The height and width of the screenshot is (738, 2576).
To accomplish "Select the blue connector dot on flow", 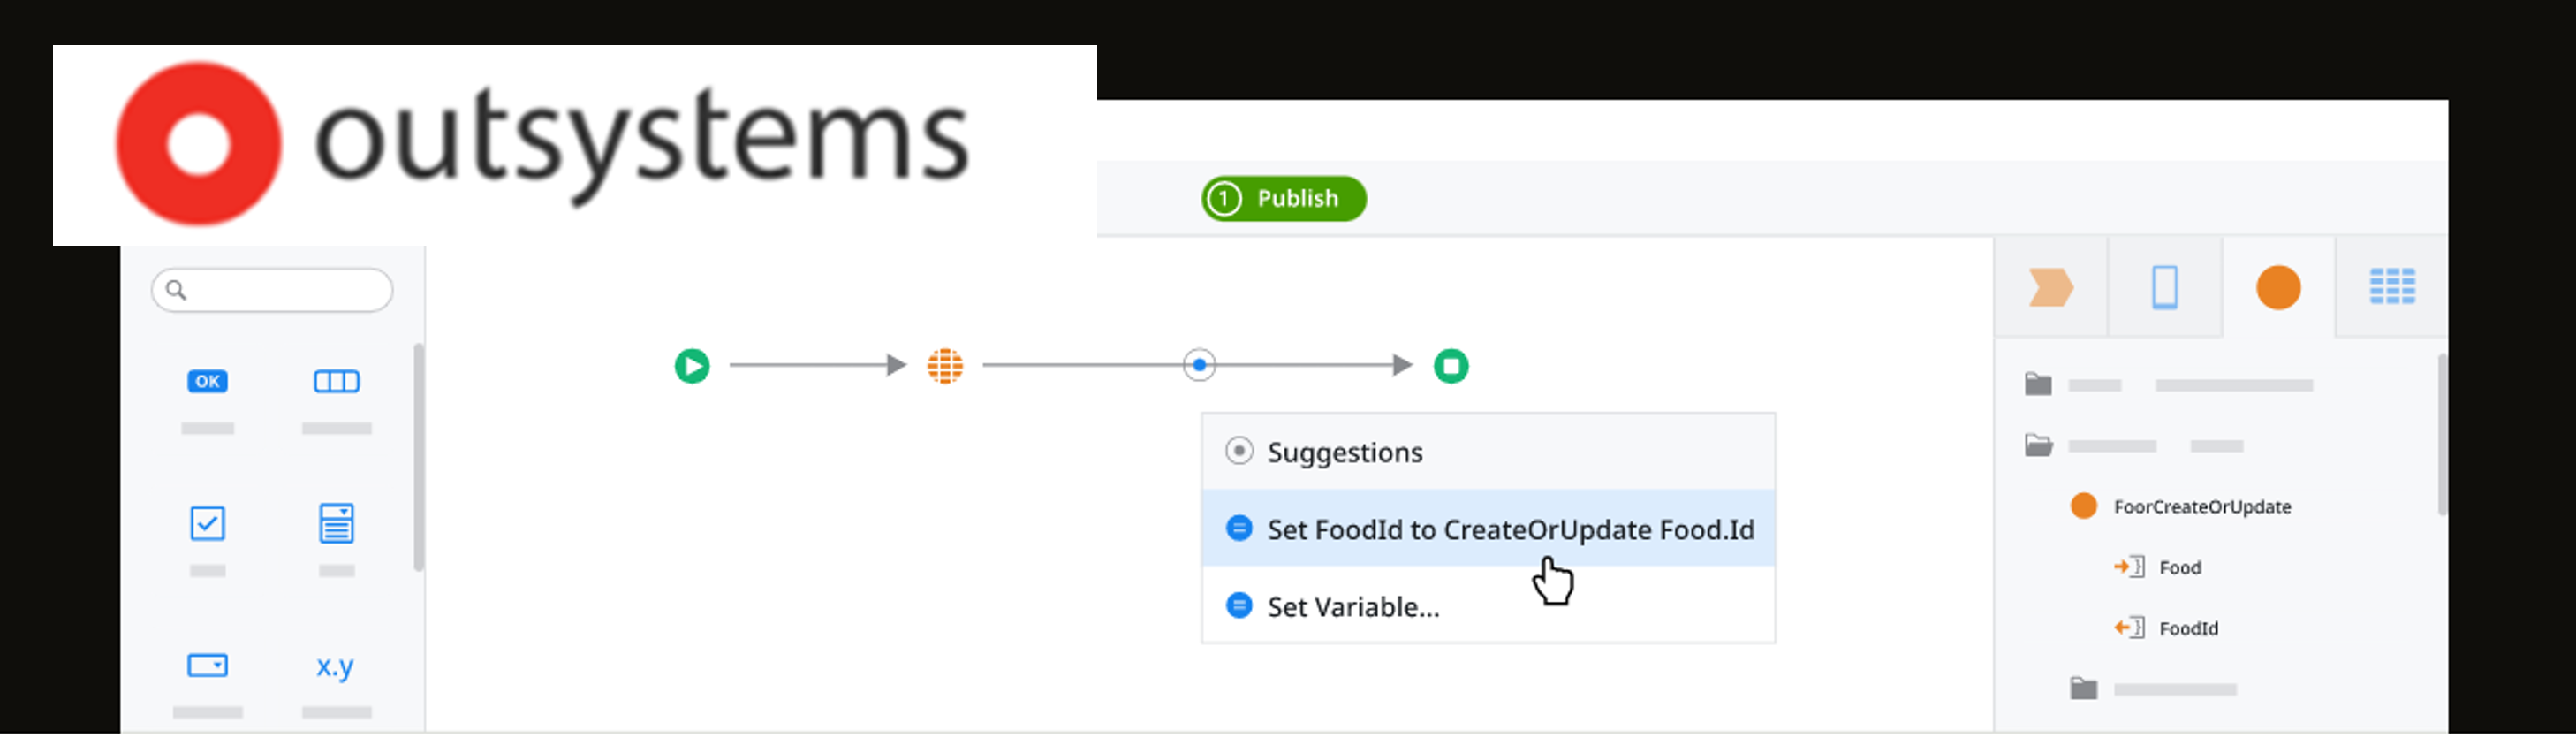I will (x=1199, y=365).
